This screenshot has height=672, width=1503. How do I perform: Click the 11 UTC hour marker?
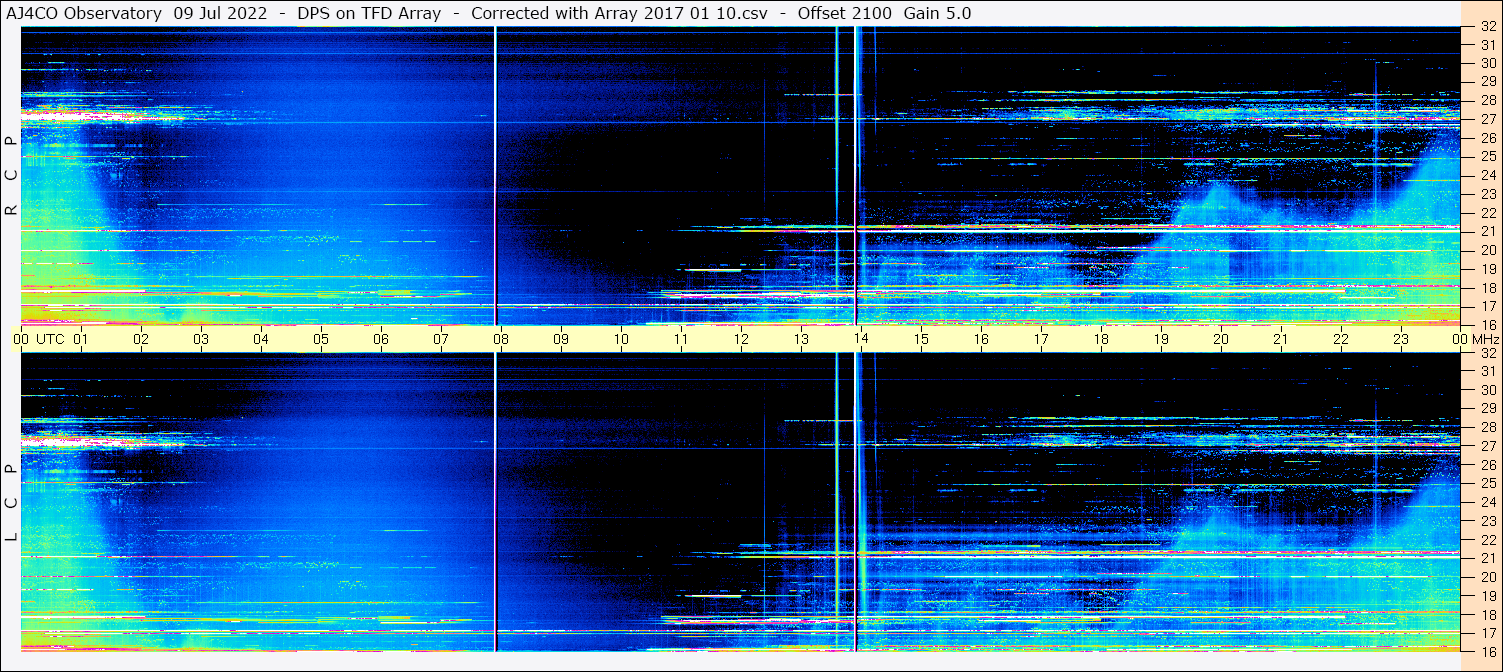point(681,339)
